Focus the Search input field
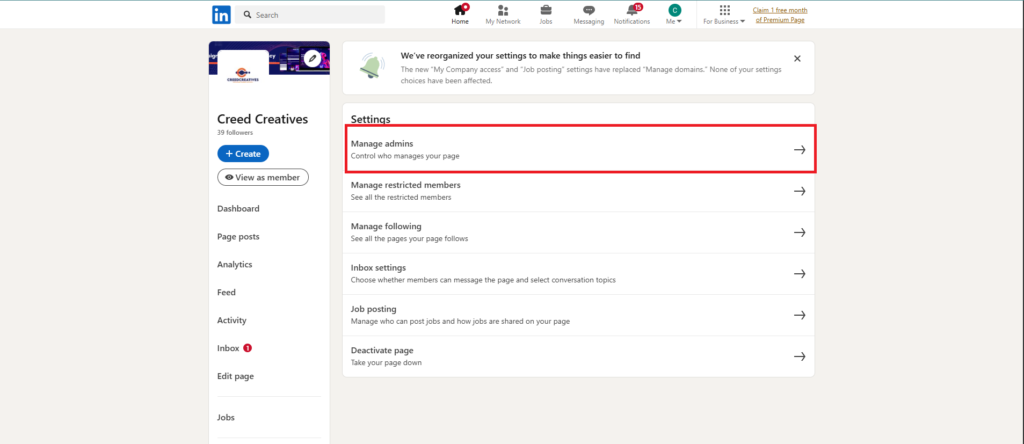This screenshot has width=1024, height=444. click(310, 14)
